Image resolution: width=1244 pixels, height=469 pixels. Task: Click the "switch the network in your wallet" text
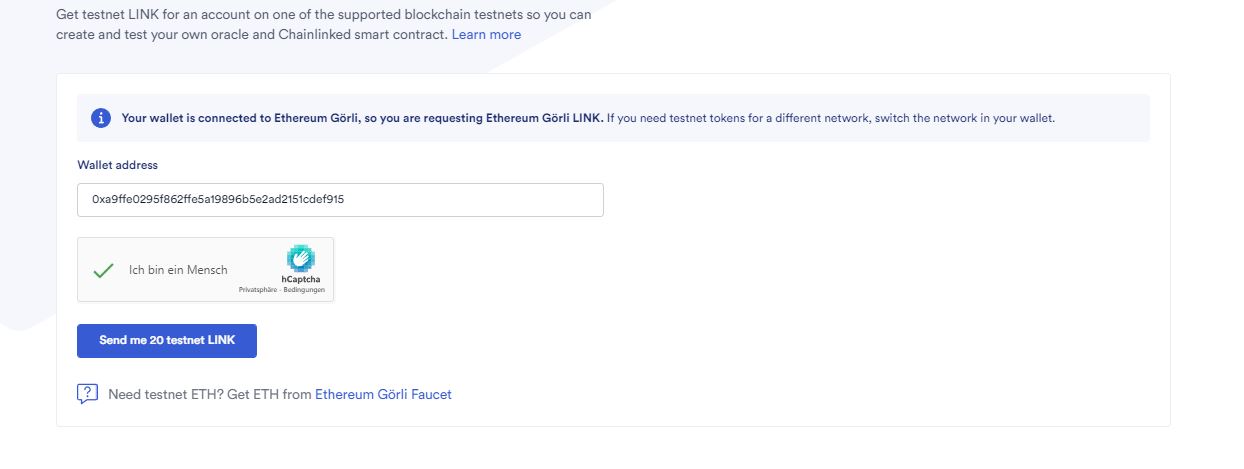(x=963, y=118)
